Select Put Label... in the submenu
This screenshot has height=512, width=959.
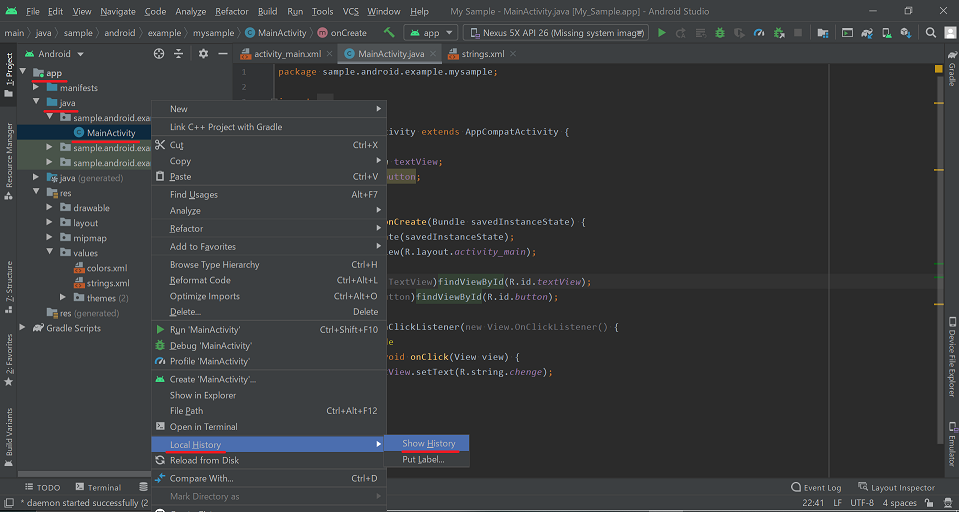point(426,459)
